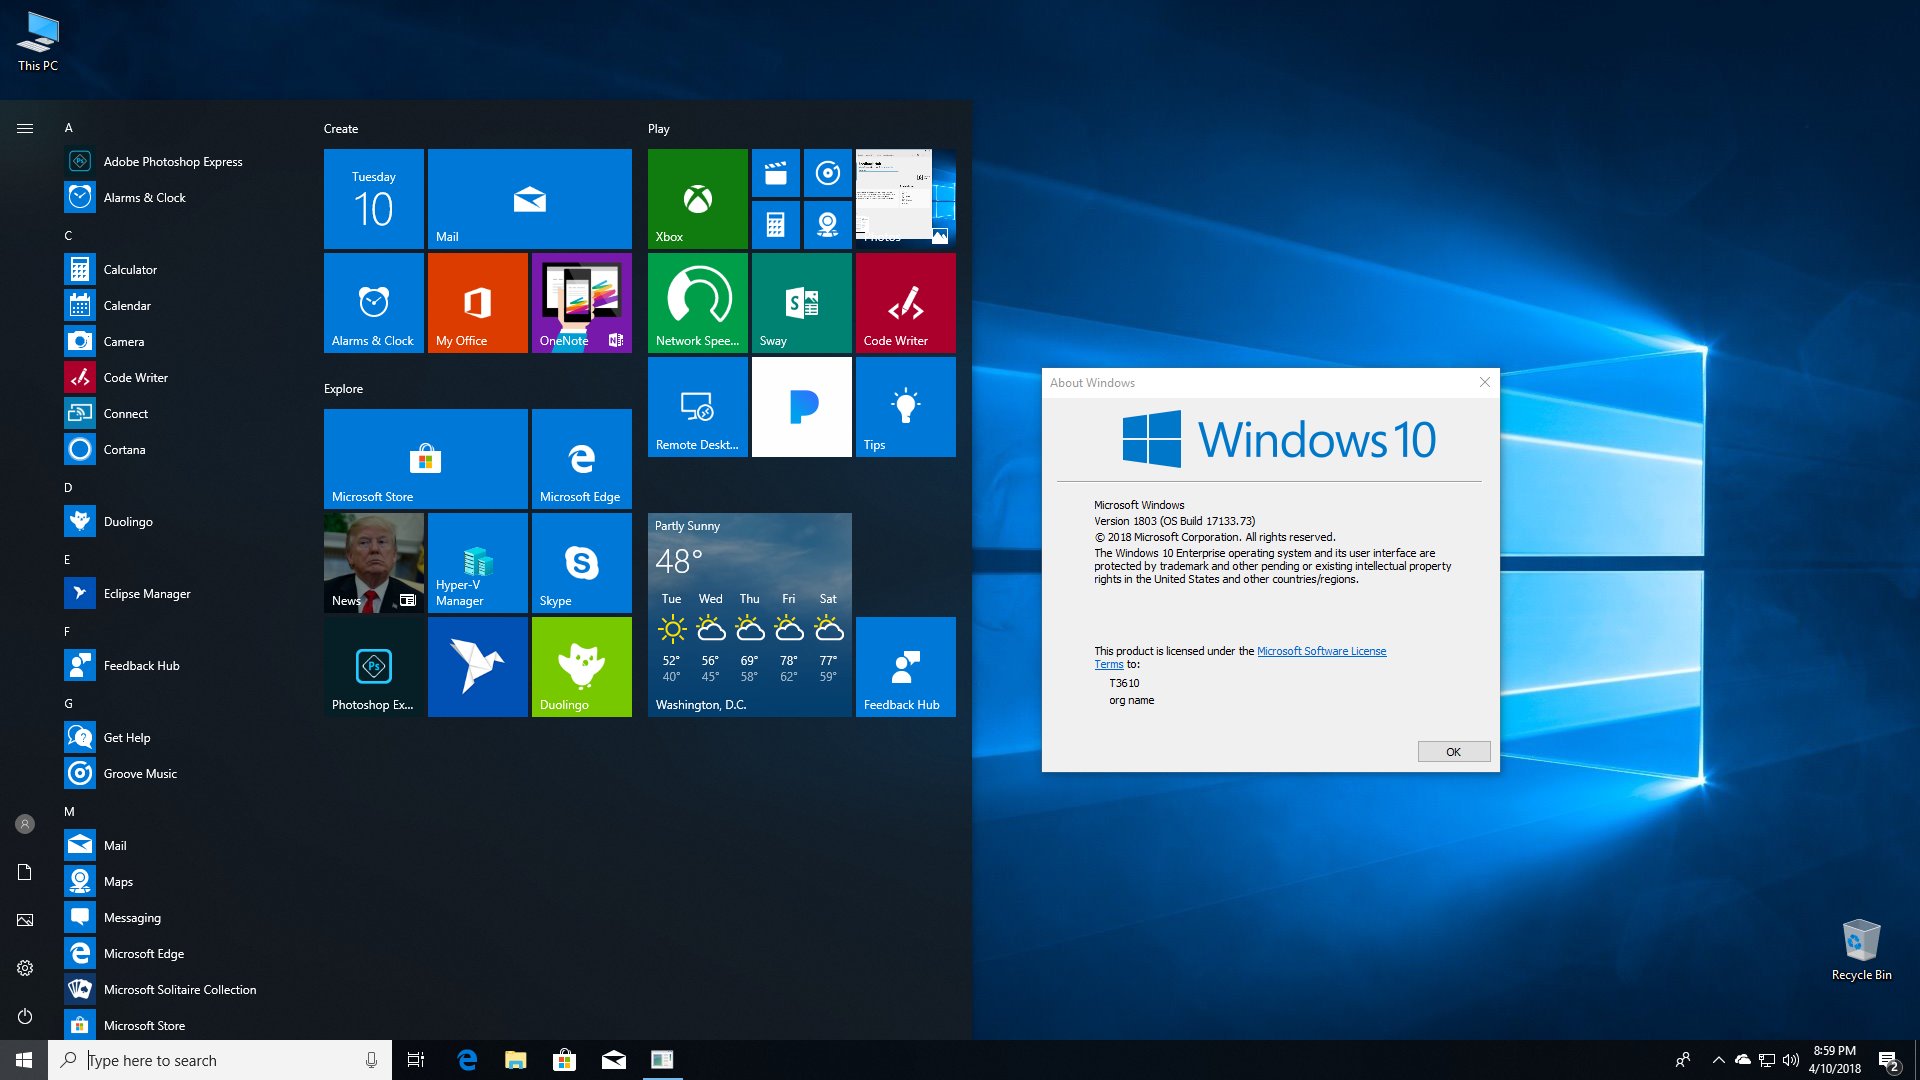The image size is (1920, 1080).
Task: Open the green Duolingo tile
Action: coord(582,667)
